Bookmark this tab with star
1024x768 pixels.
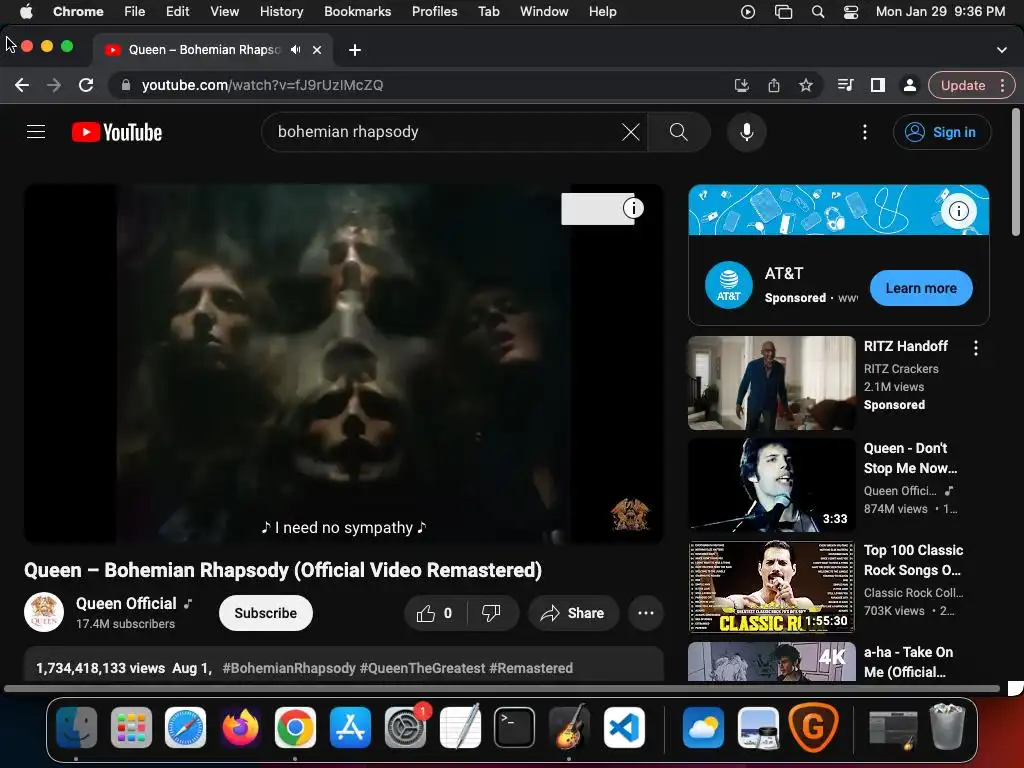(x=806, y=85)
